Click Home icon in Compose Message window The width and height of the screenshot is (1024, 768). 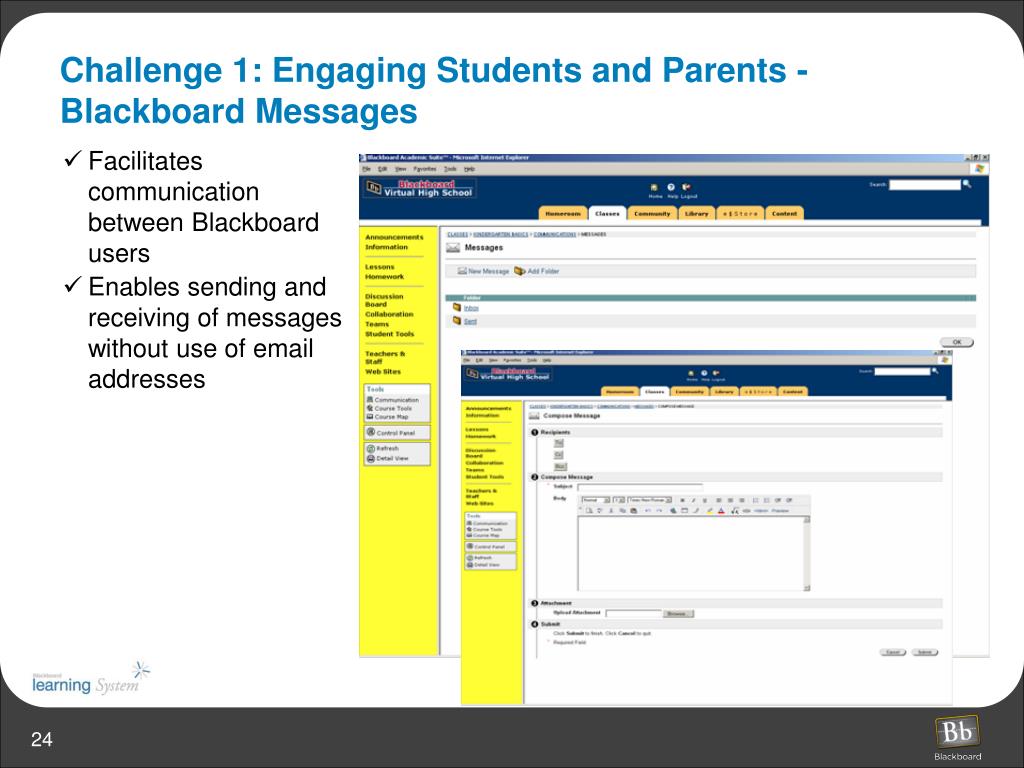[x=692, y=373]
